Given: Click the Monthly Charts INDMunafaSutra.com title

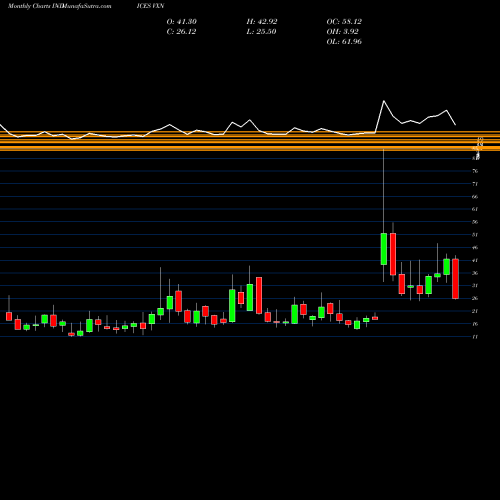Looking at the screenshot, I should coord(59,6).
